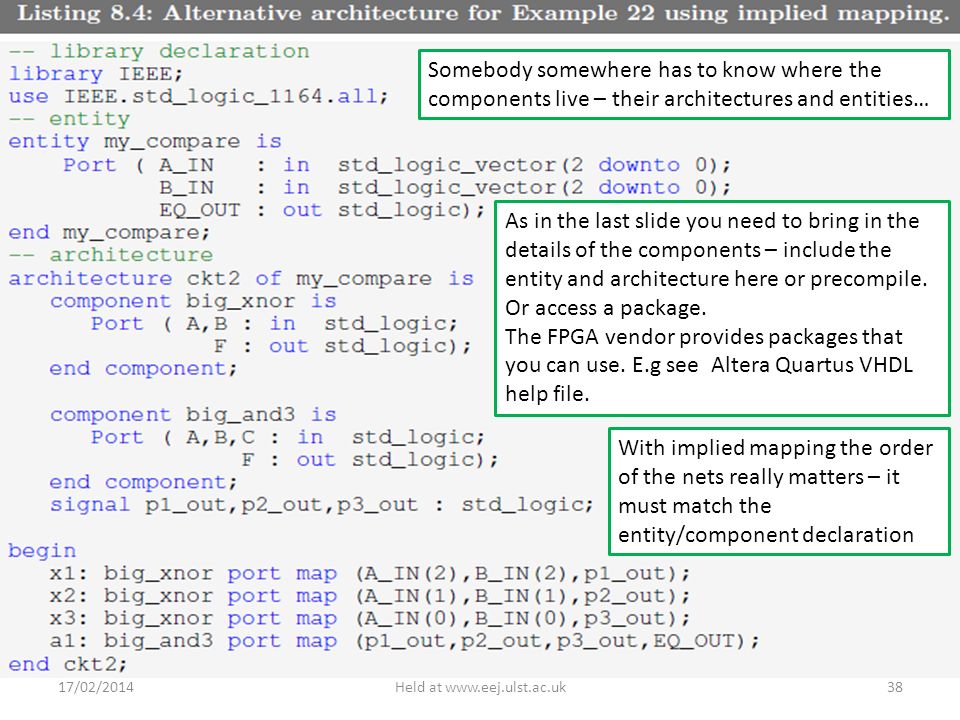Click the EQ_OUT port declaration line
Viewport: 960px width, 720px height.
[322, 211]
